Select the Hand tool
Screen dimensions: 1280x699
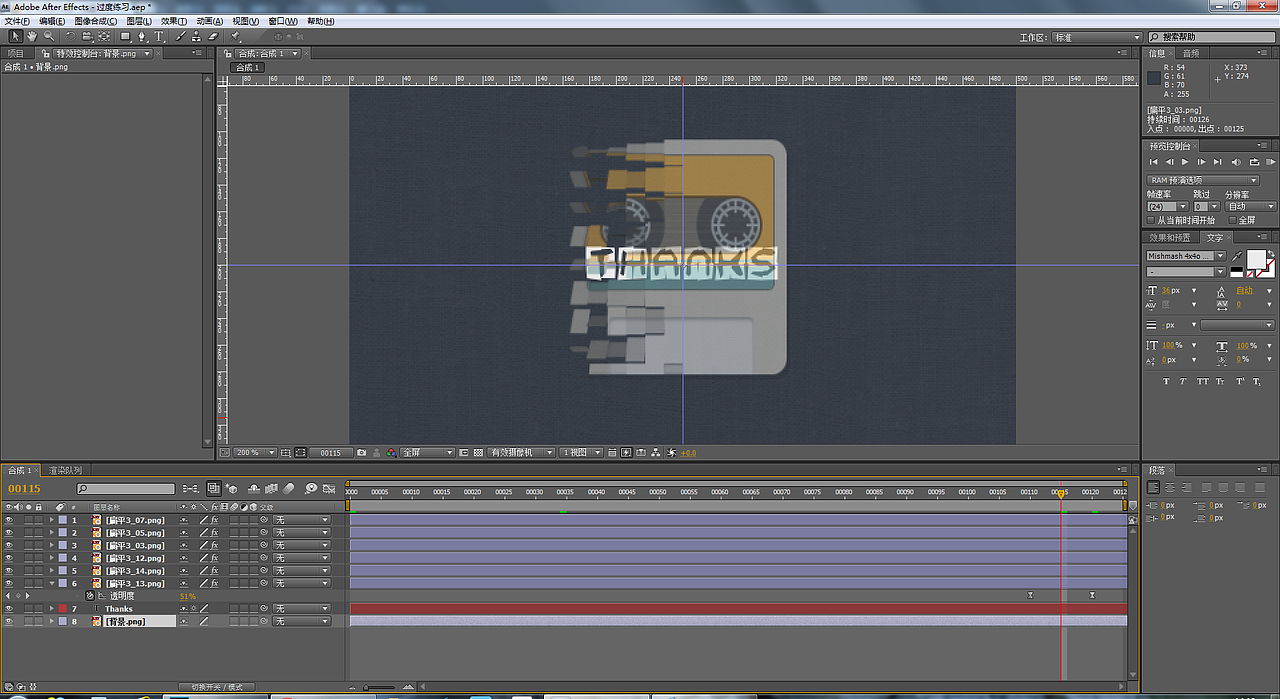pyautogui.click(x=32, y=36)
